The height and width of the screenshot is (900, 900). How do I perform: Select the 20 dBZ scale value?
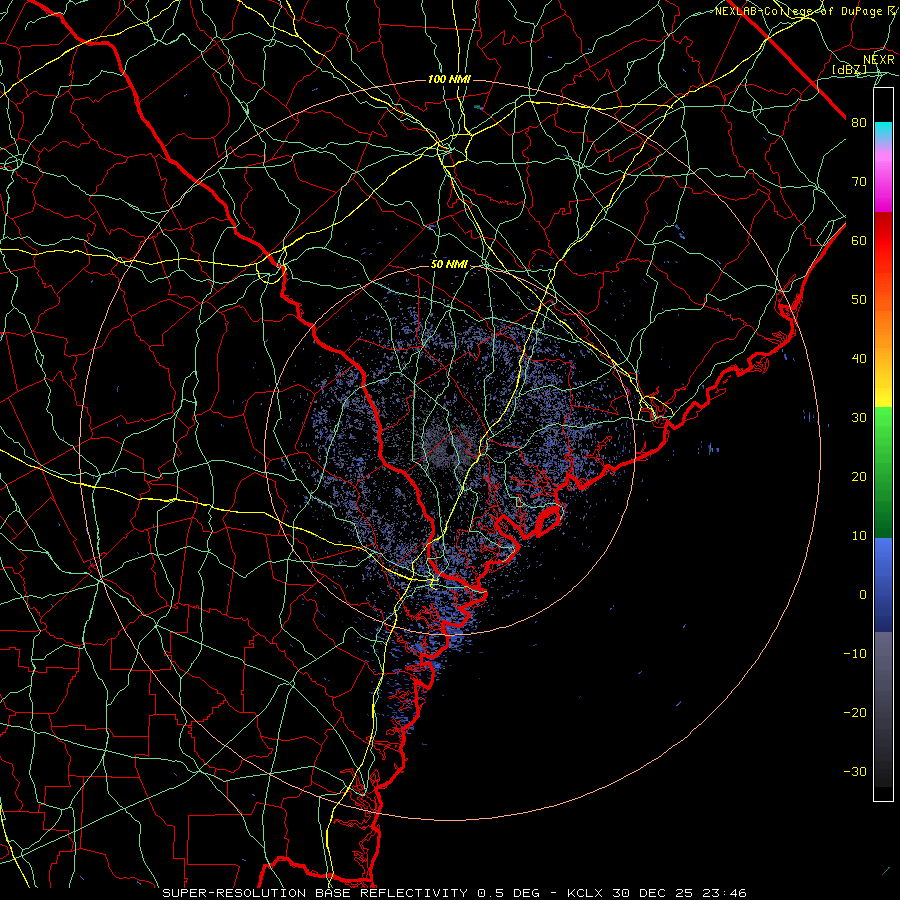pos(859,476)
